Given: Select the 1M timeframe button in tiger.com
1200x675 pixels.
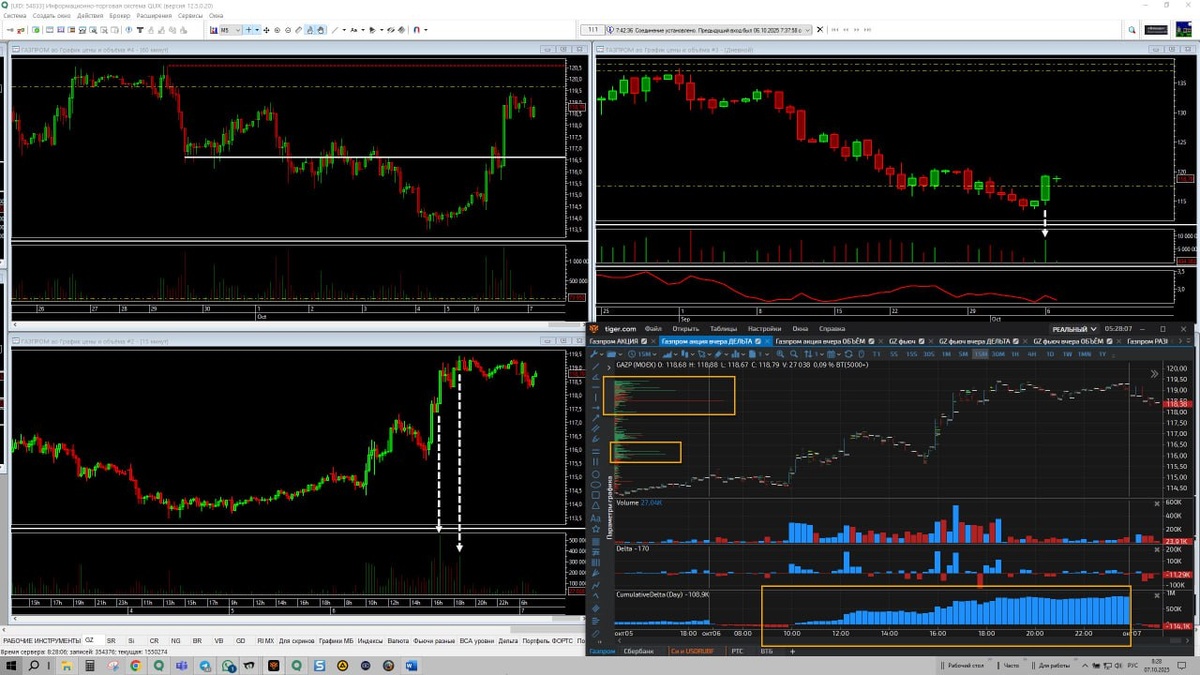Looking at the screenshot, I should point(947,352).
